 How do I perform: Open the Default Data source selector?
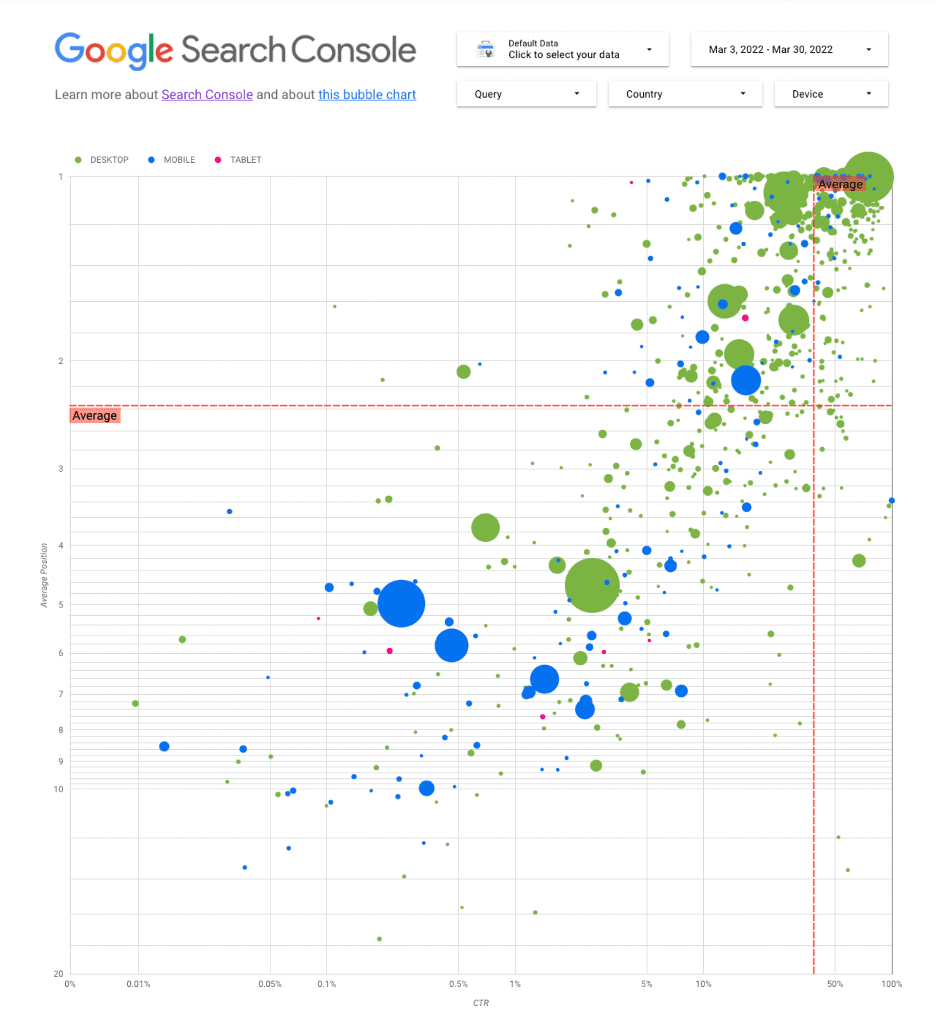[562, 48]
